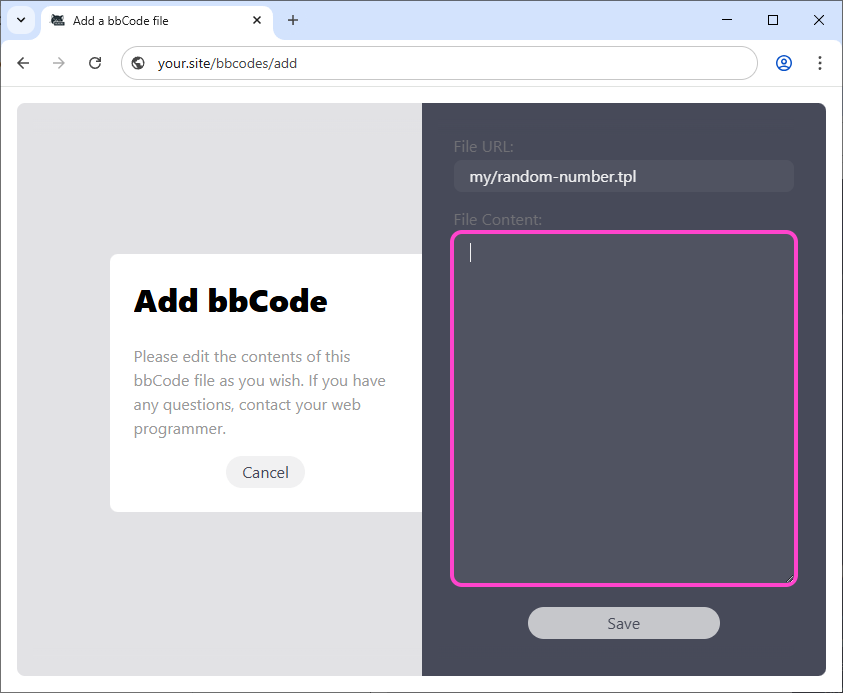This screenshot has width=843, height=693.
Task: Go back to the previous page
Action: point(23,63)
